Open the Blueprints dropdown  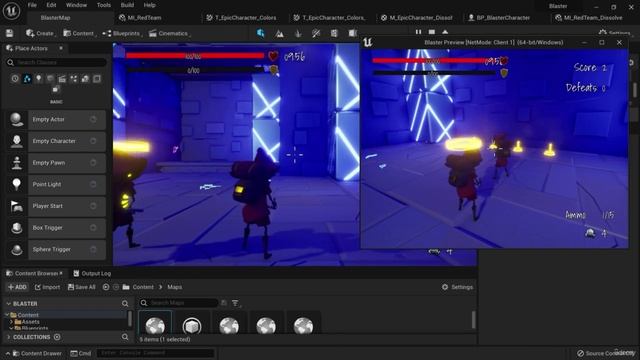pos(122,33)
